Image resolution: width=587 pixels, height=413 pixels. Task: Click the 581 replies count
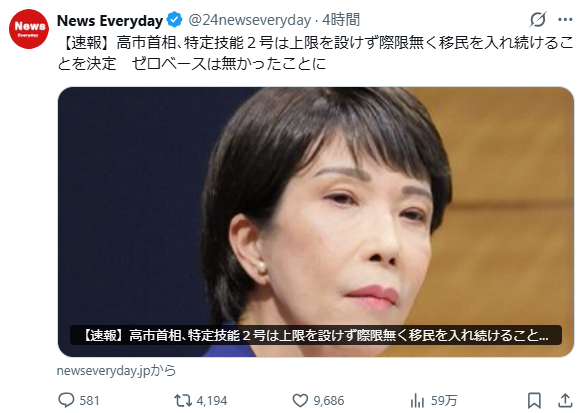[89, 401]
